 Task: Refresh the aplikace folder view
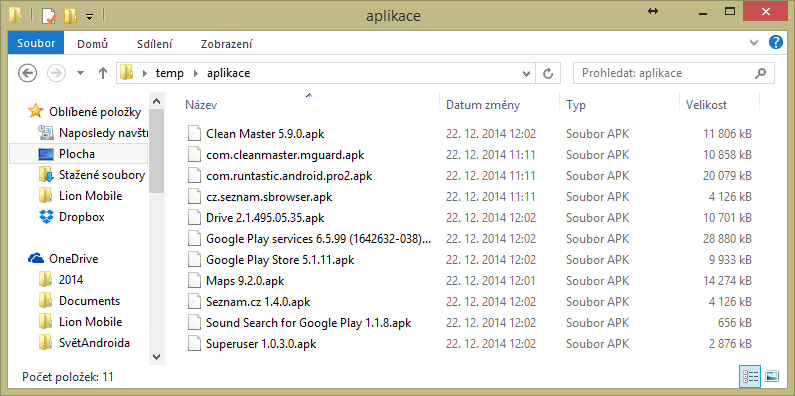tap(548, 74)
